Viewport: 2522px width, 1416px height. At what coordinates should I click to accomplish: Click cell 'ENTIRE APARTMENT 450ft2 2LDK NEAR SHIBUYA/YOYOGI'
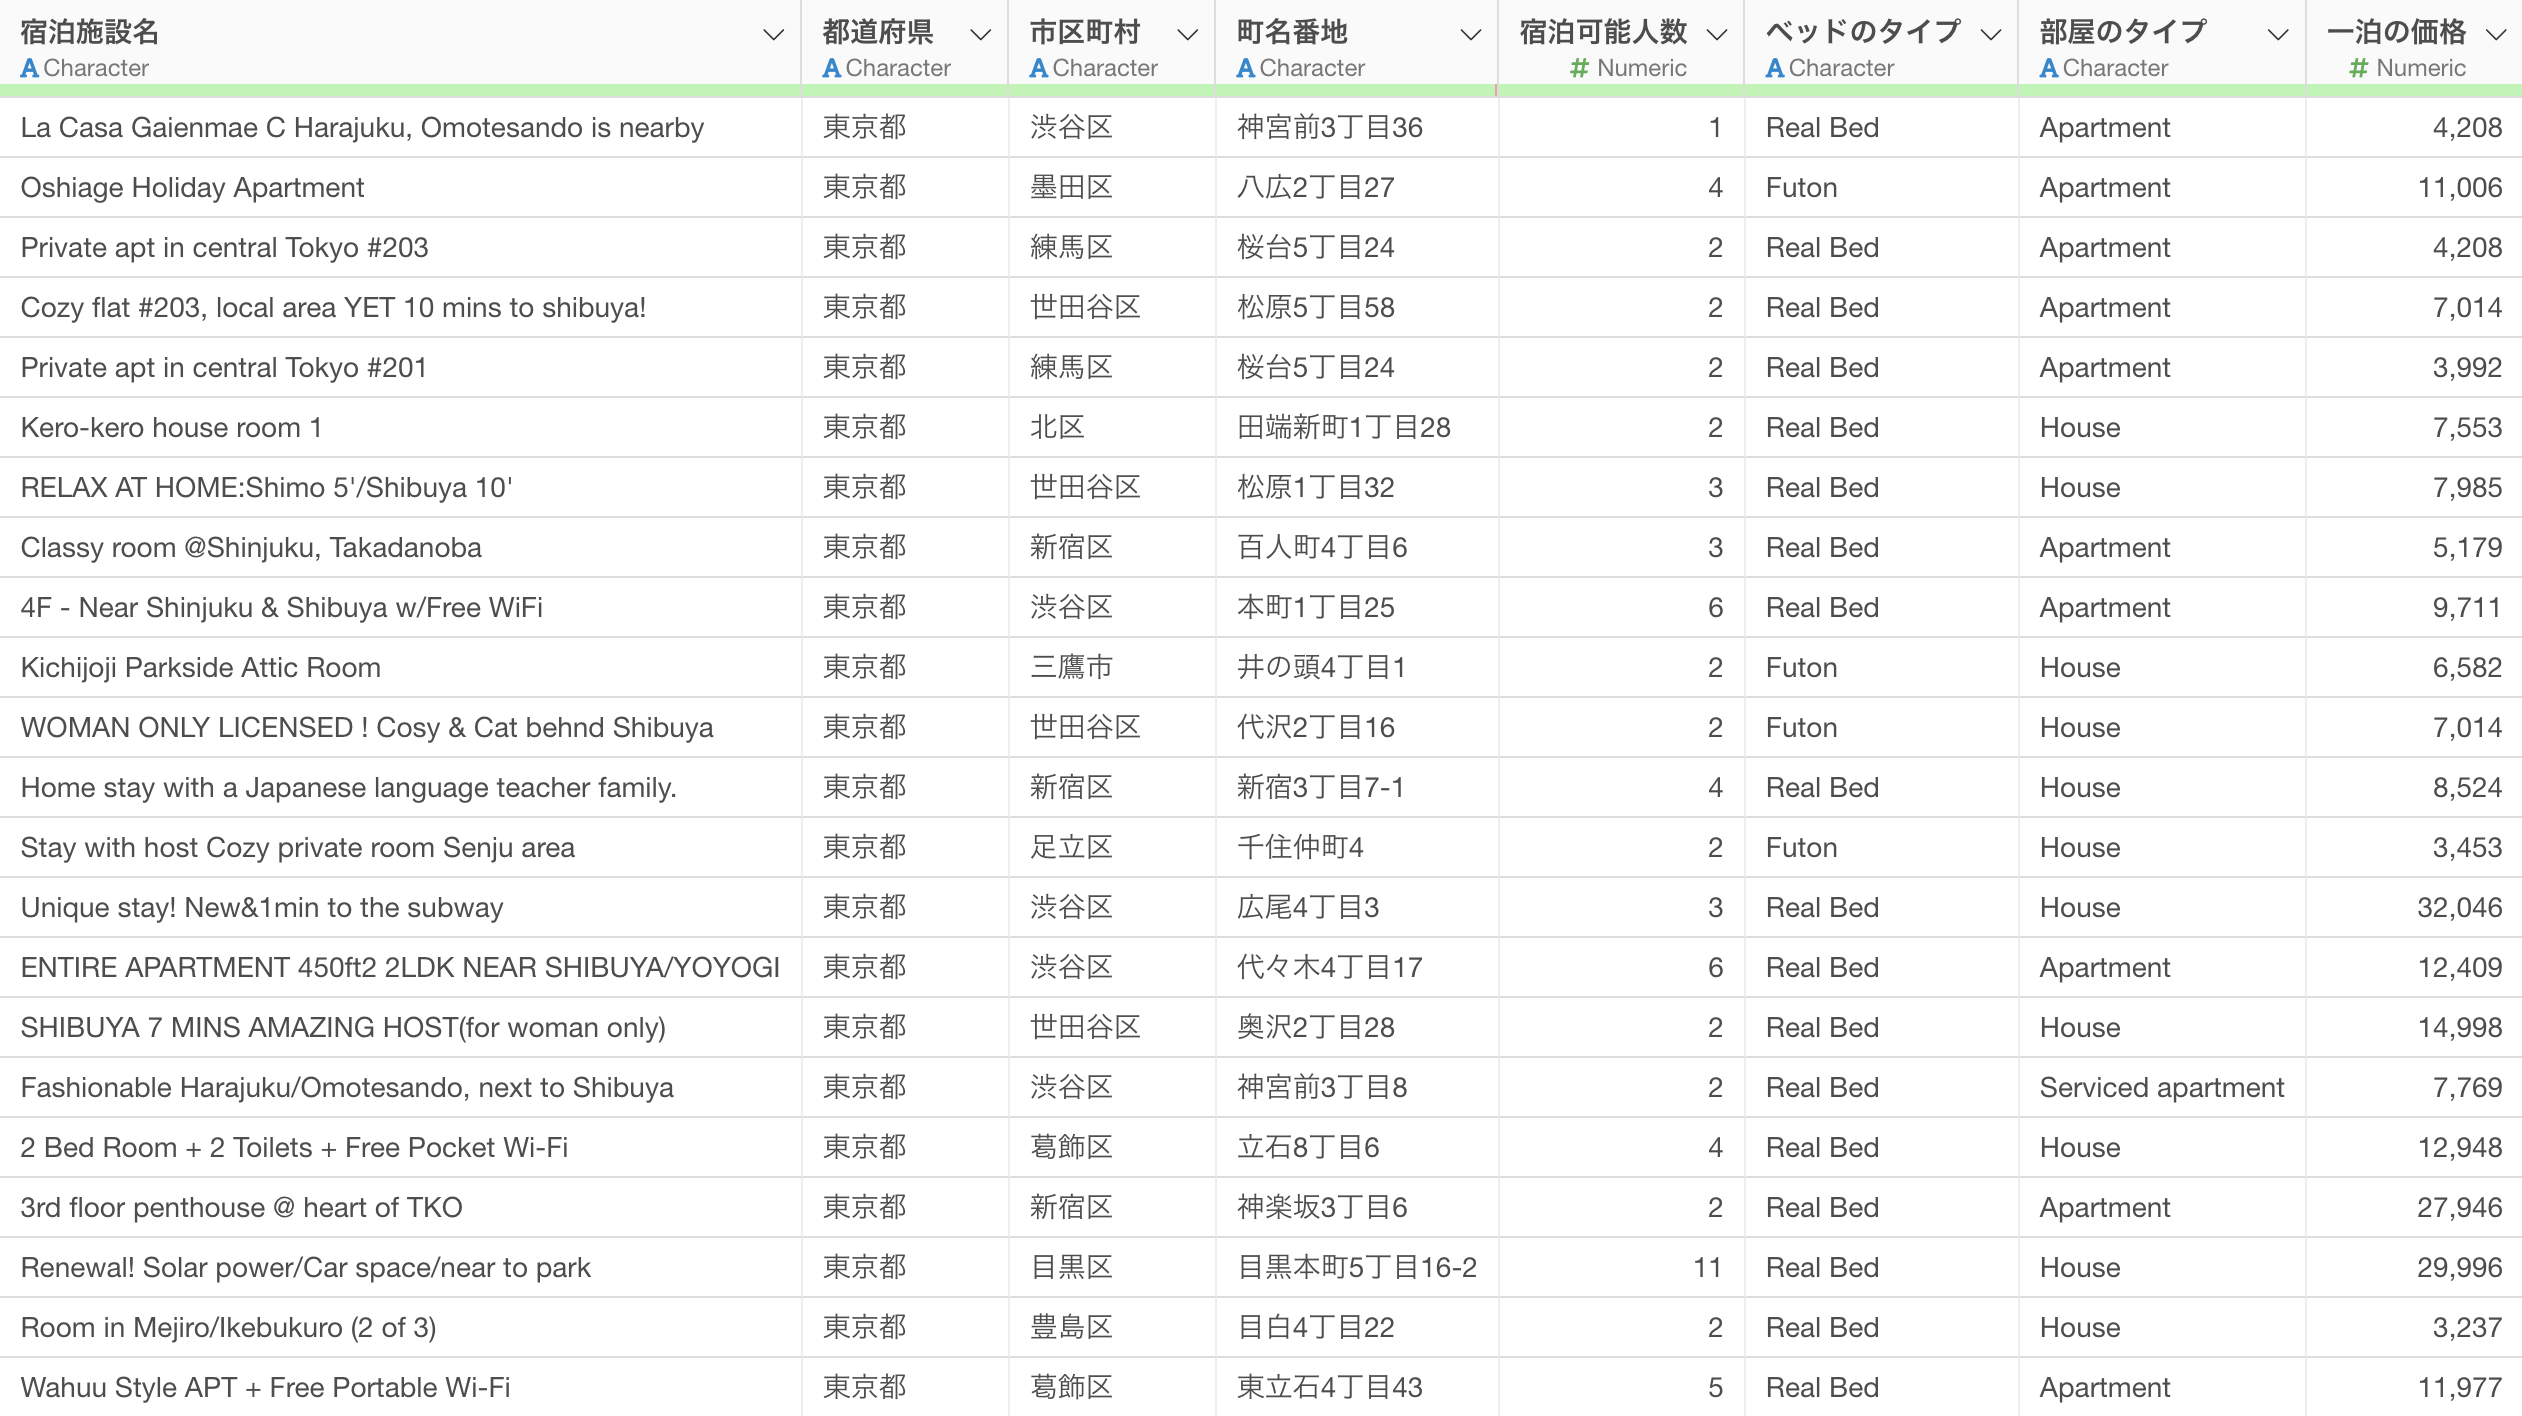[400, 967]
